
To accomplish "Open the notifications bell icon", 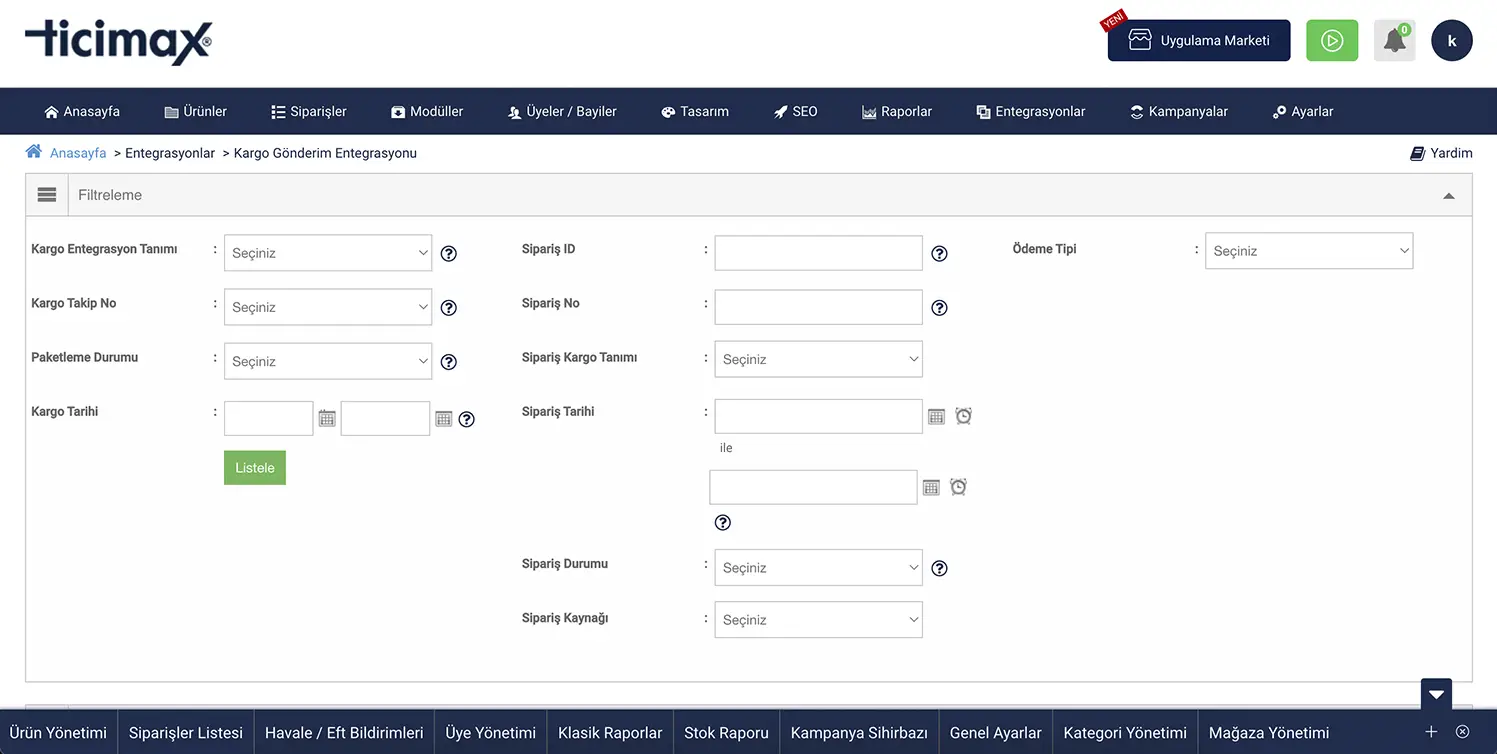I will (1394, 41).
